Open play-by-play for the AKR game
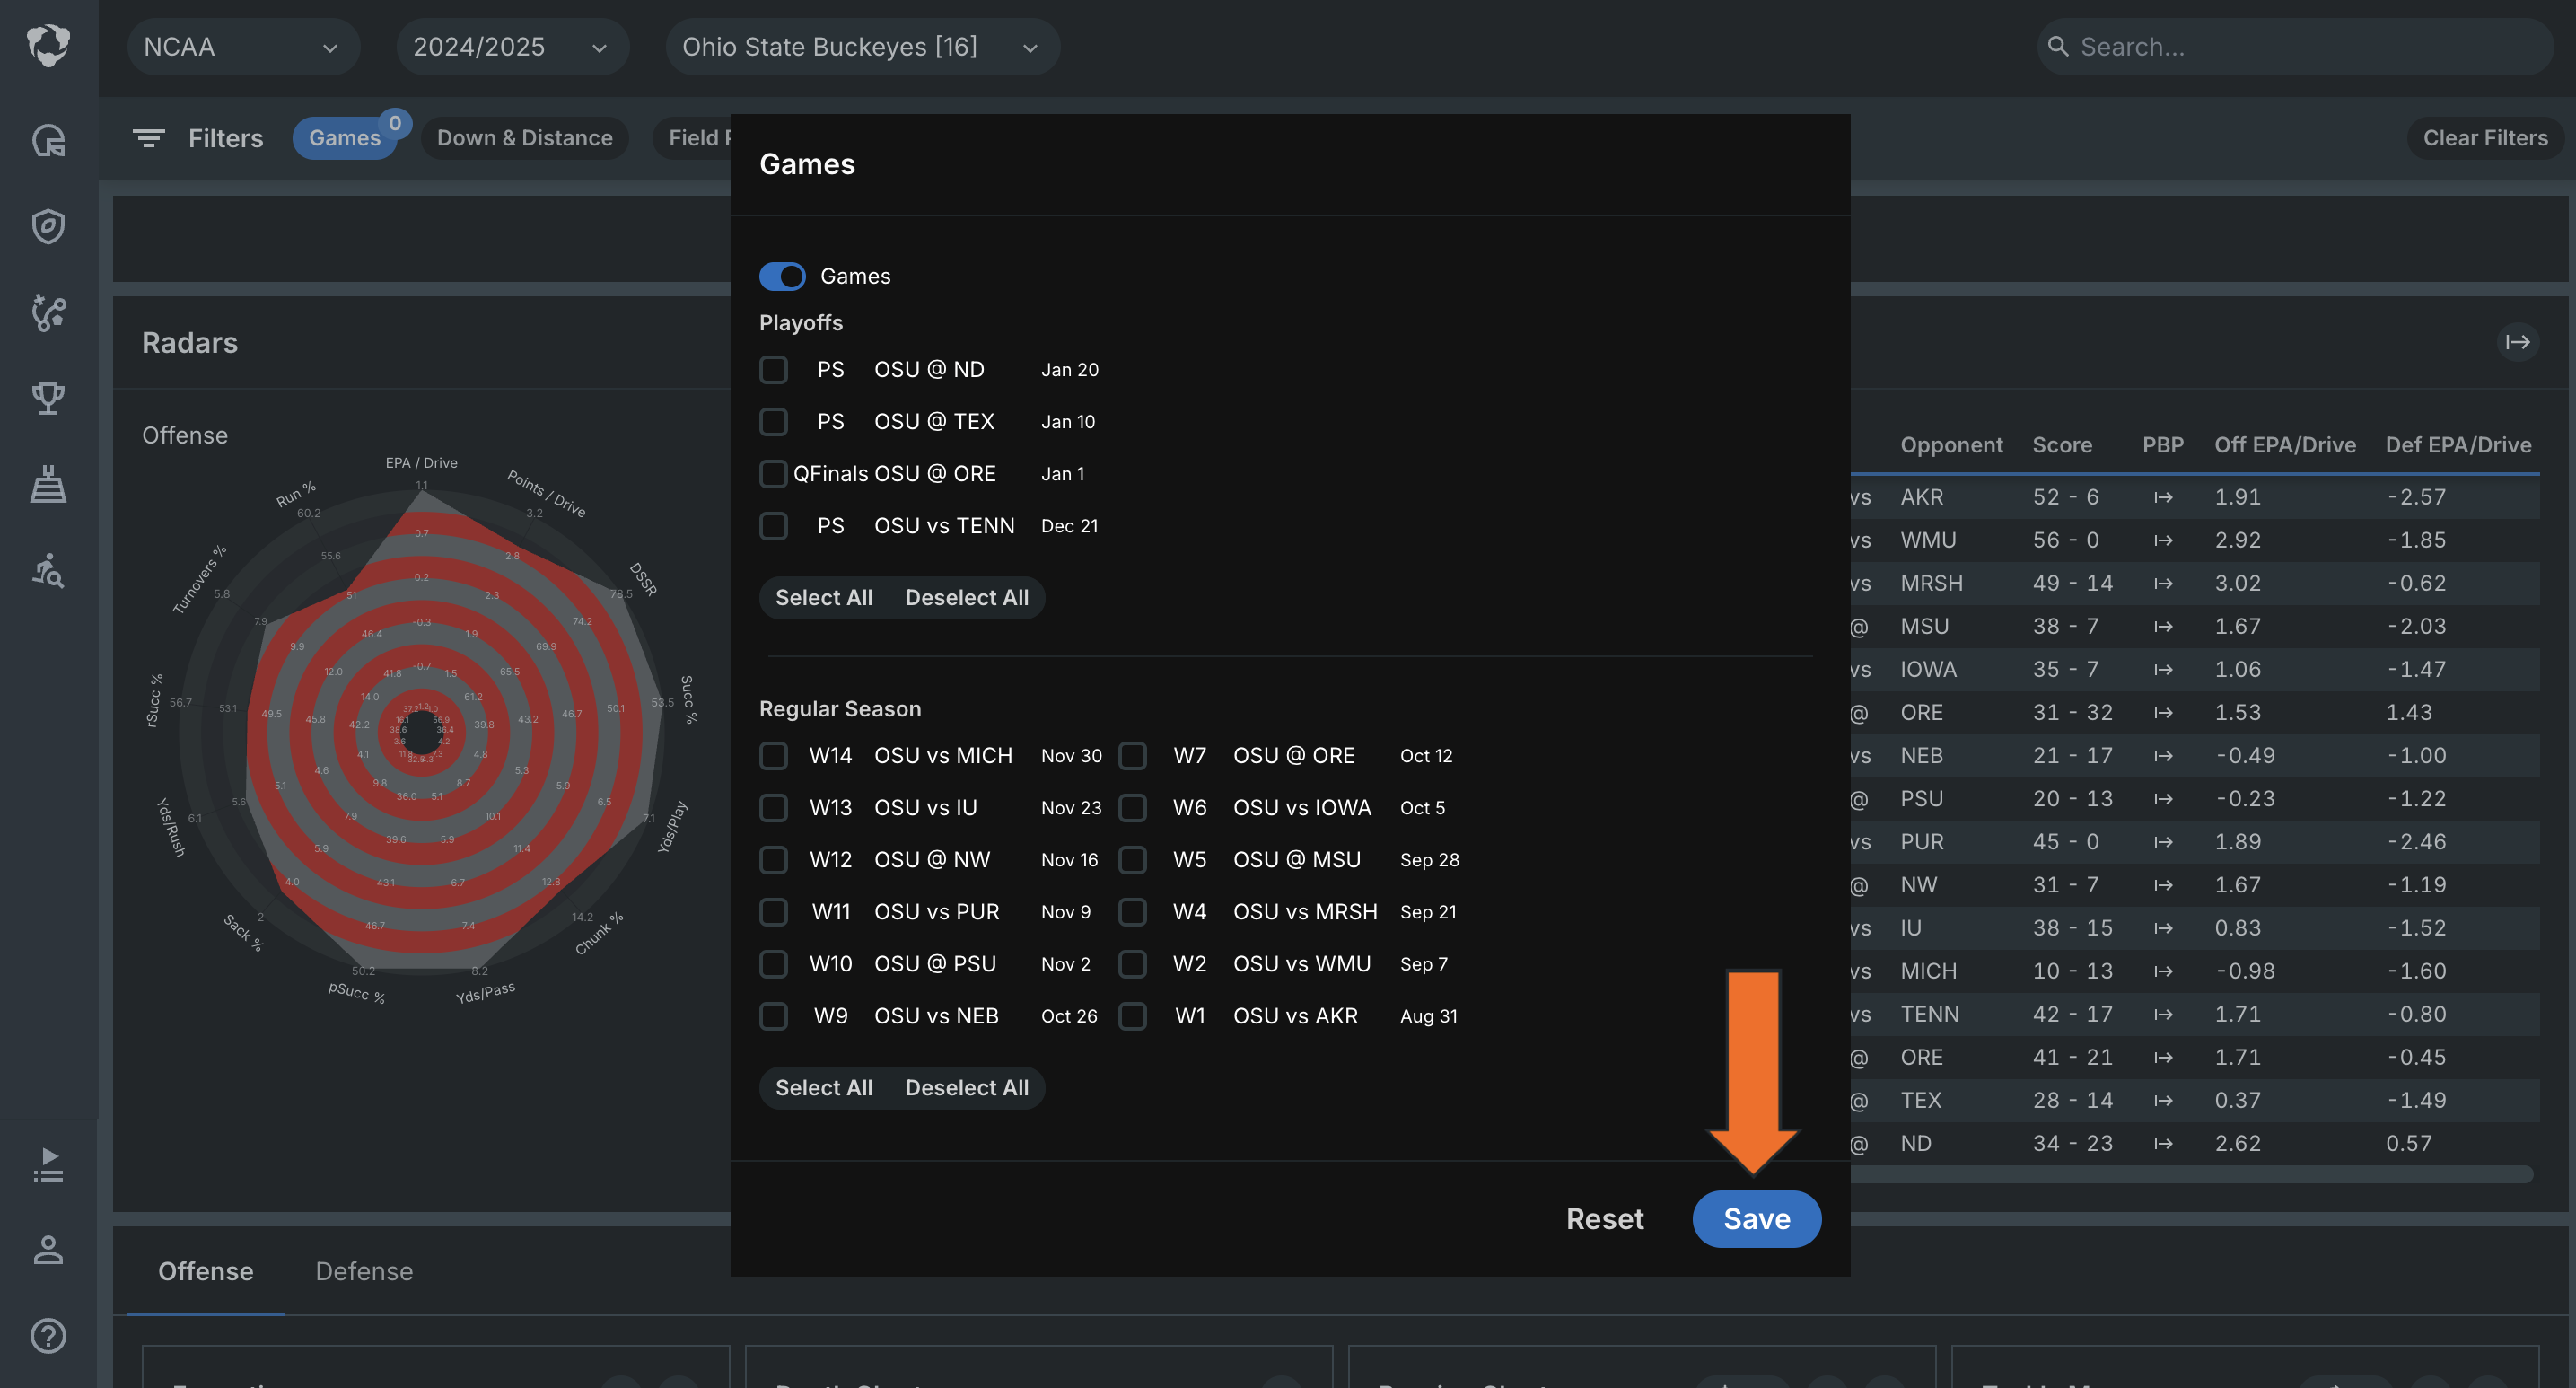This screenshot has height=1388, width=2576. point(2163,497)
